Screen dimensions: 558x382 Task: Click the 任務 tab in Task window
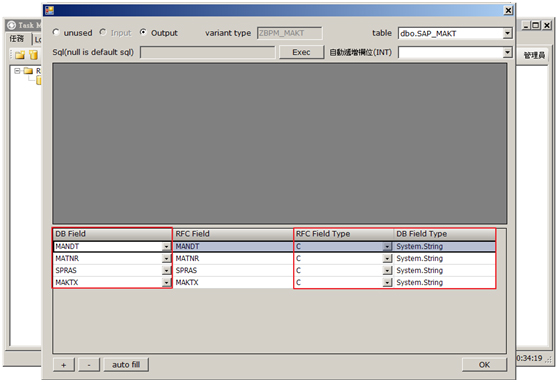coord(17,38)
